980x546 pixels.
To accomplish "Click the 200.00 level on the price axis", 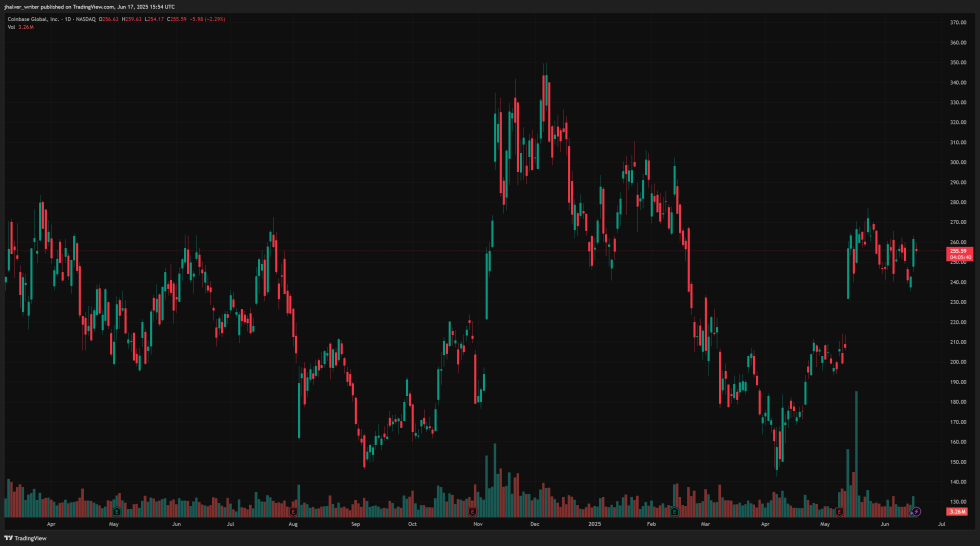I will [957, 362].
